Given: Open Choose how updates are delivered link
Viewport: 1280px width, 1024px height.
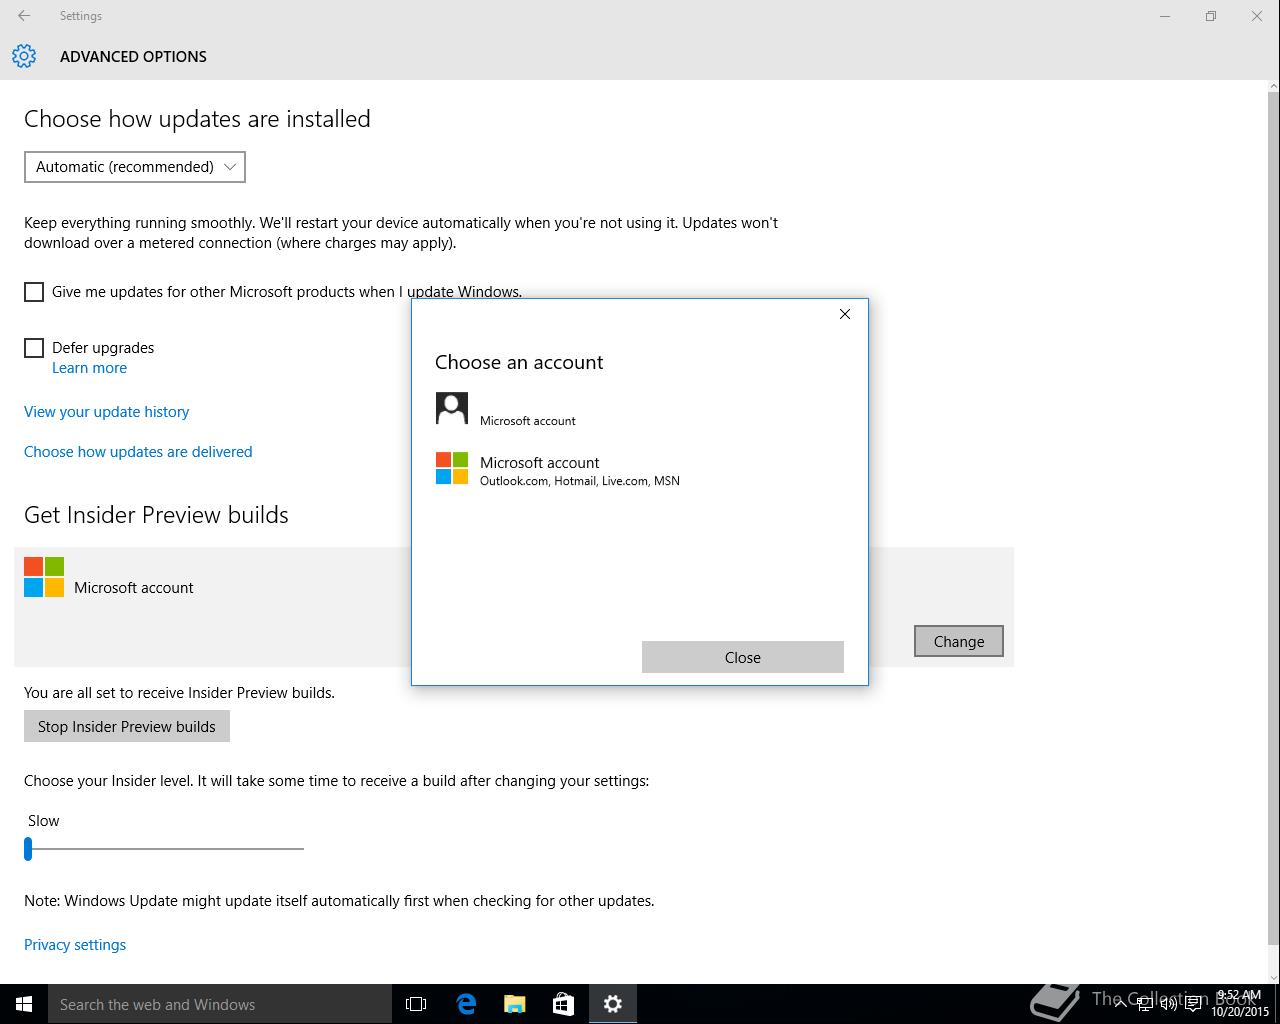Looking at the screenshot, I should 138,452.
